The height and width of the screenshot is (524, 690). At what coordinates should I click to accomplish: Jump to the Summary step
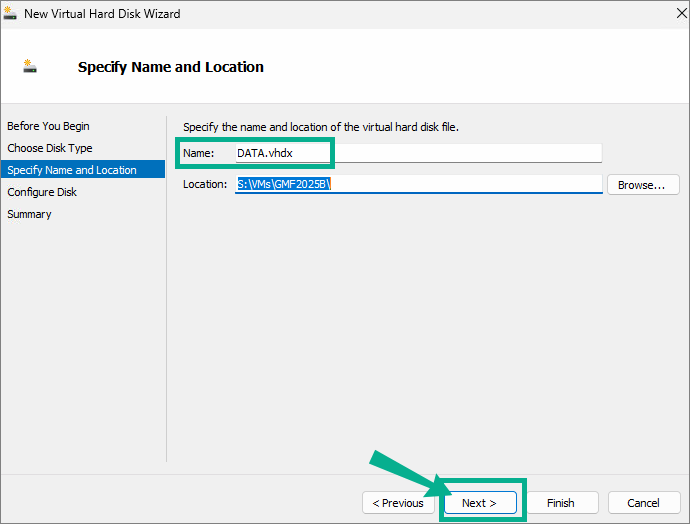click(29, 214)
